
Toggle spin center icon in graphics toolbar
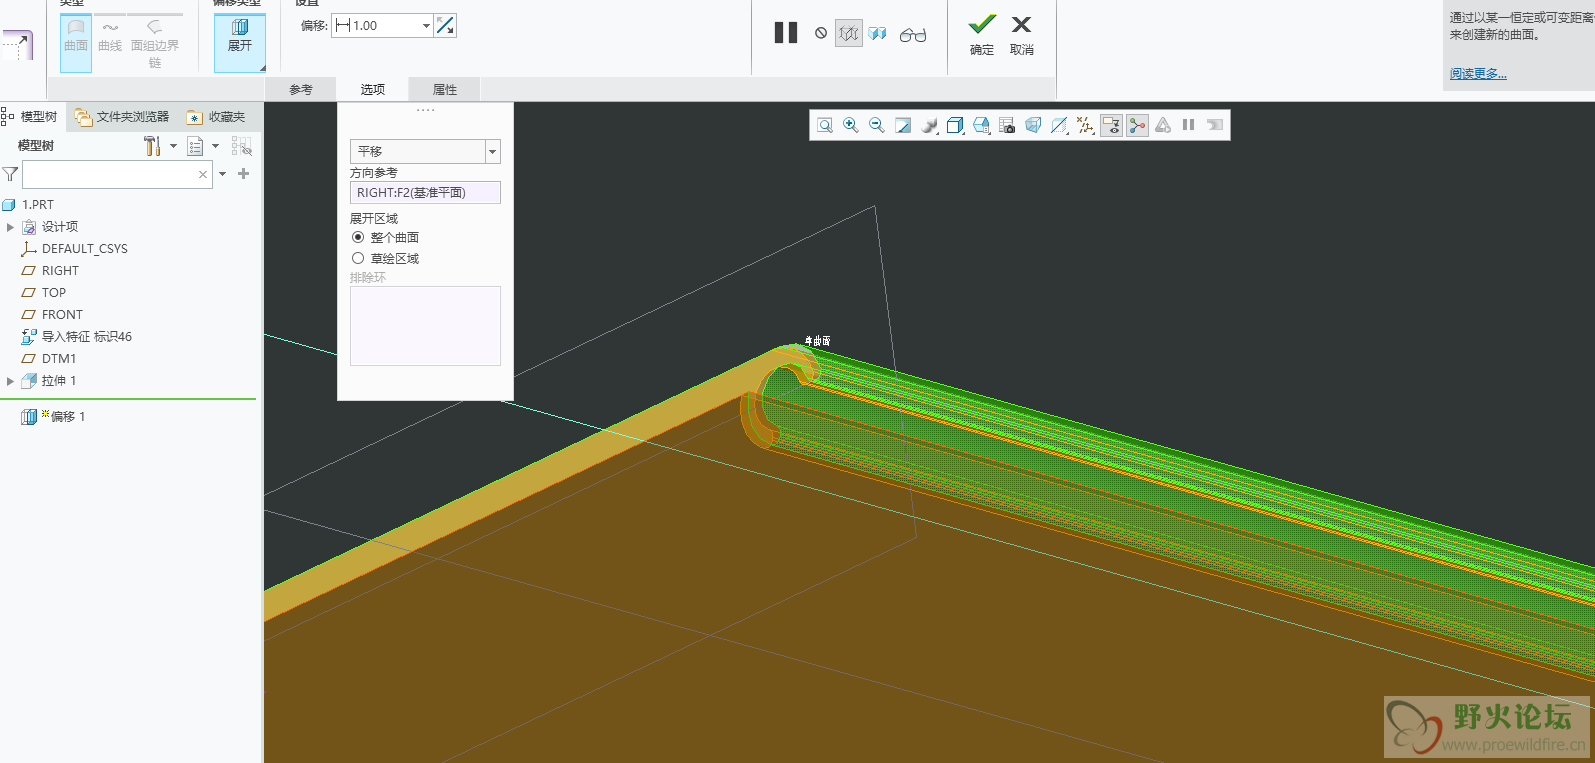pyautogui.click(x=1137, y=125)
